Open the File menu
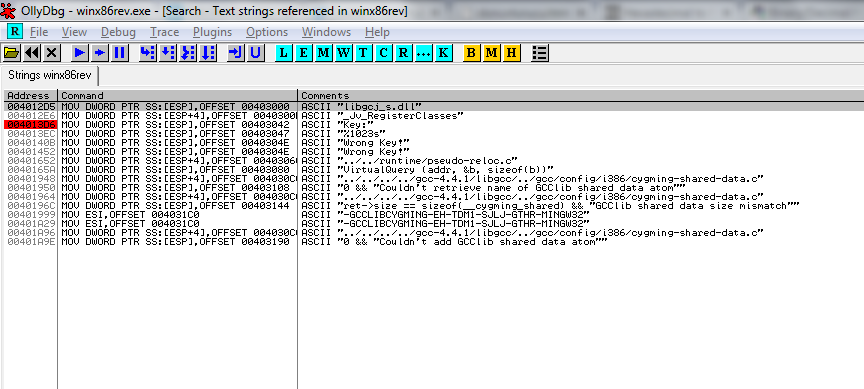 click(x=39, y=32)
